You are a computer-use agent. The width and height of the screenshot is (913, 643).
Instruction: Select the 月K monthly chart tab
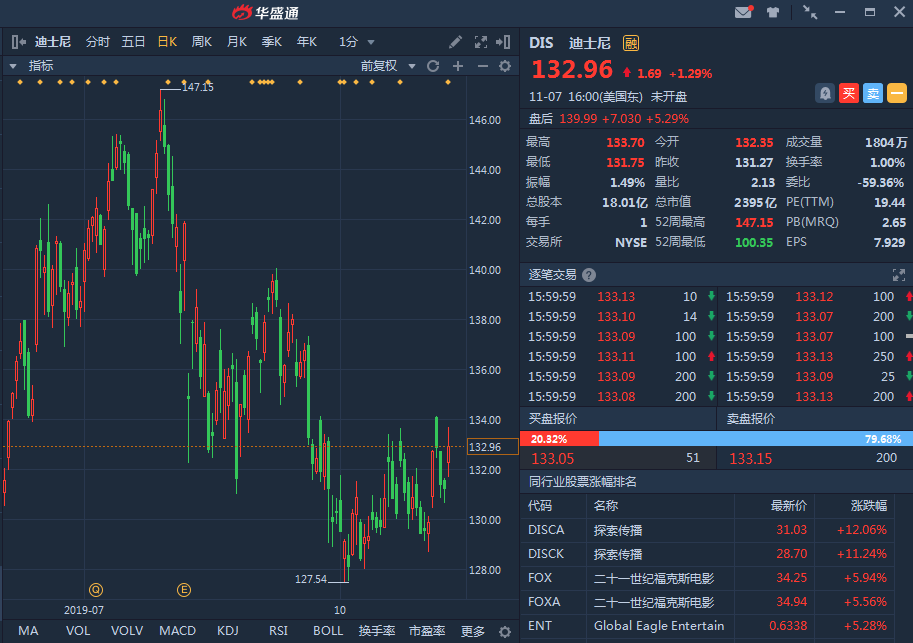pos(236,42)
